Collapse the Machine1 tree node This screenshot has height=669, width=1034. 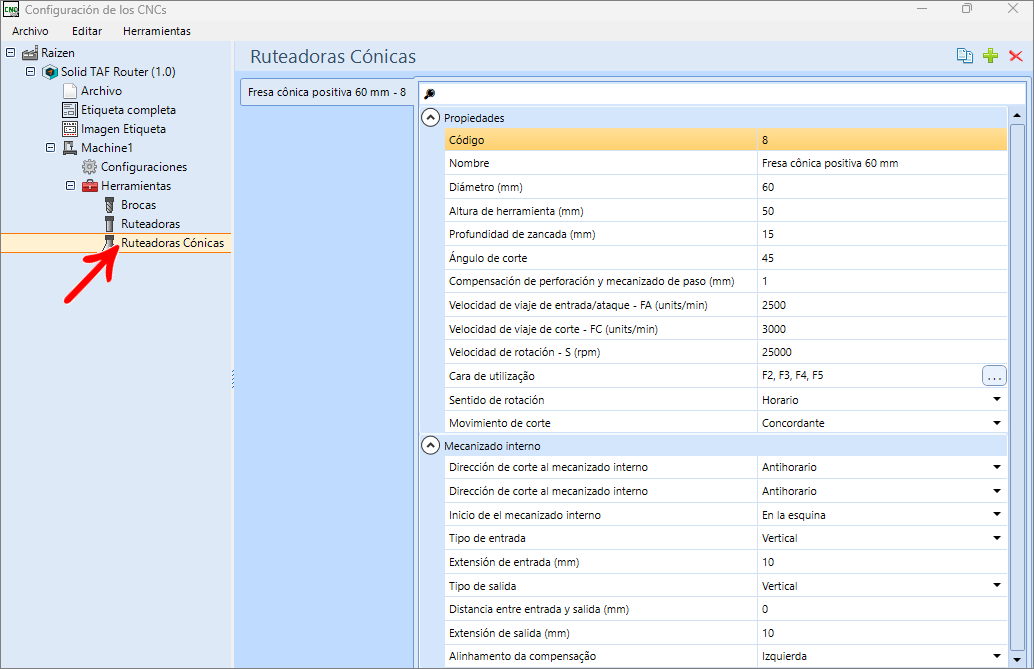click(50, 148)
